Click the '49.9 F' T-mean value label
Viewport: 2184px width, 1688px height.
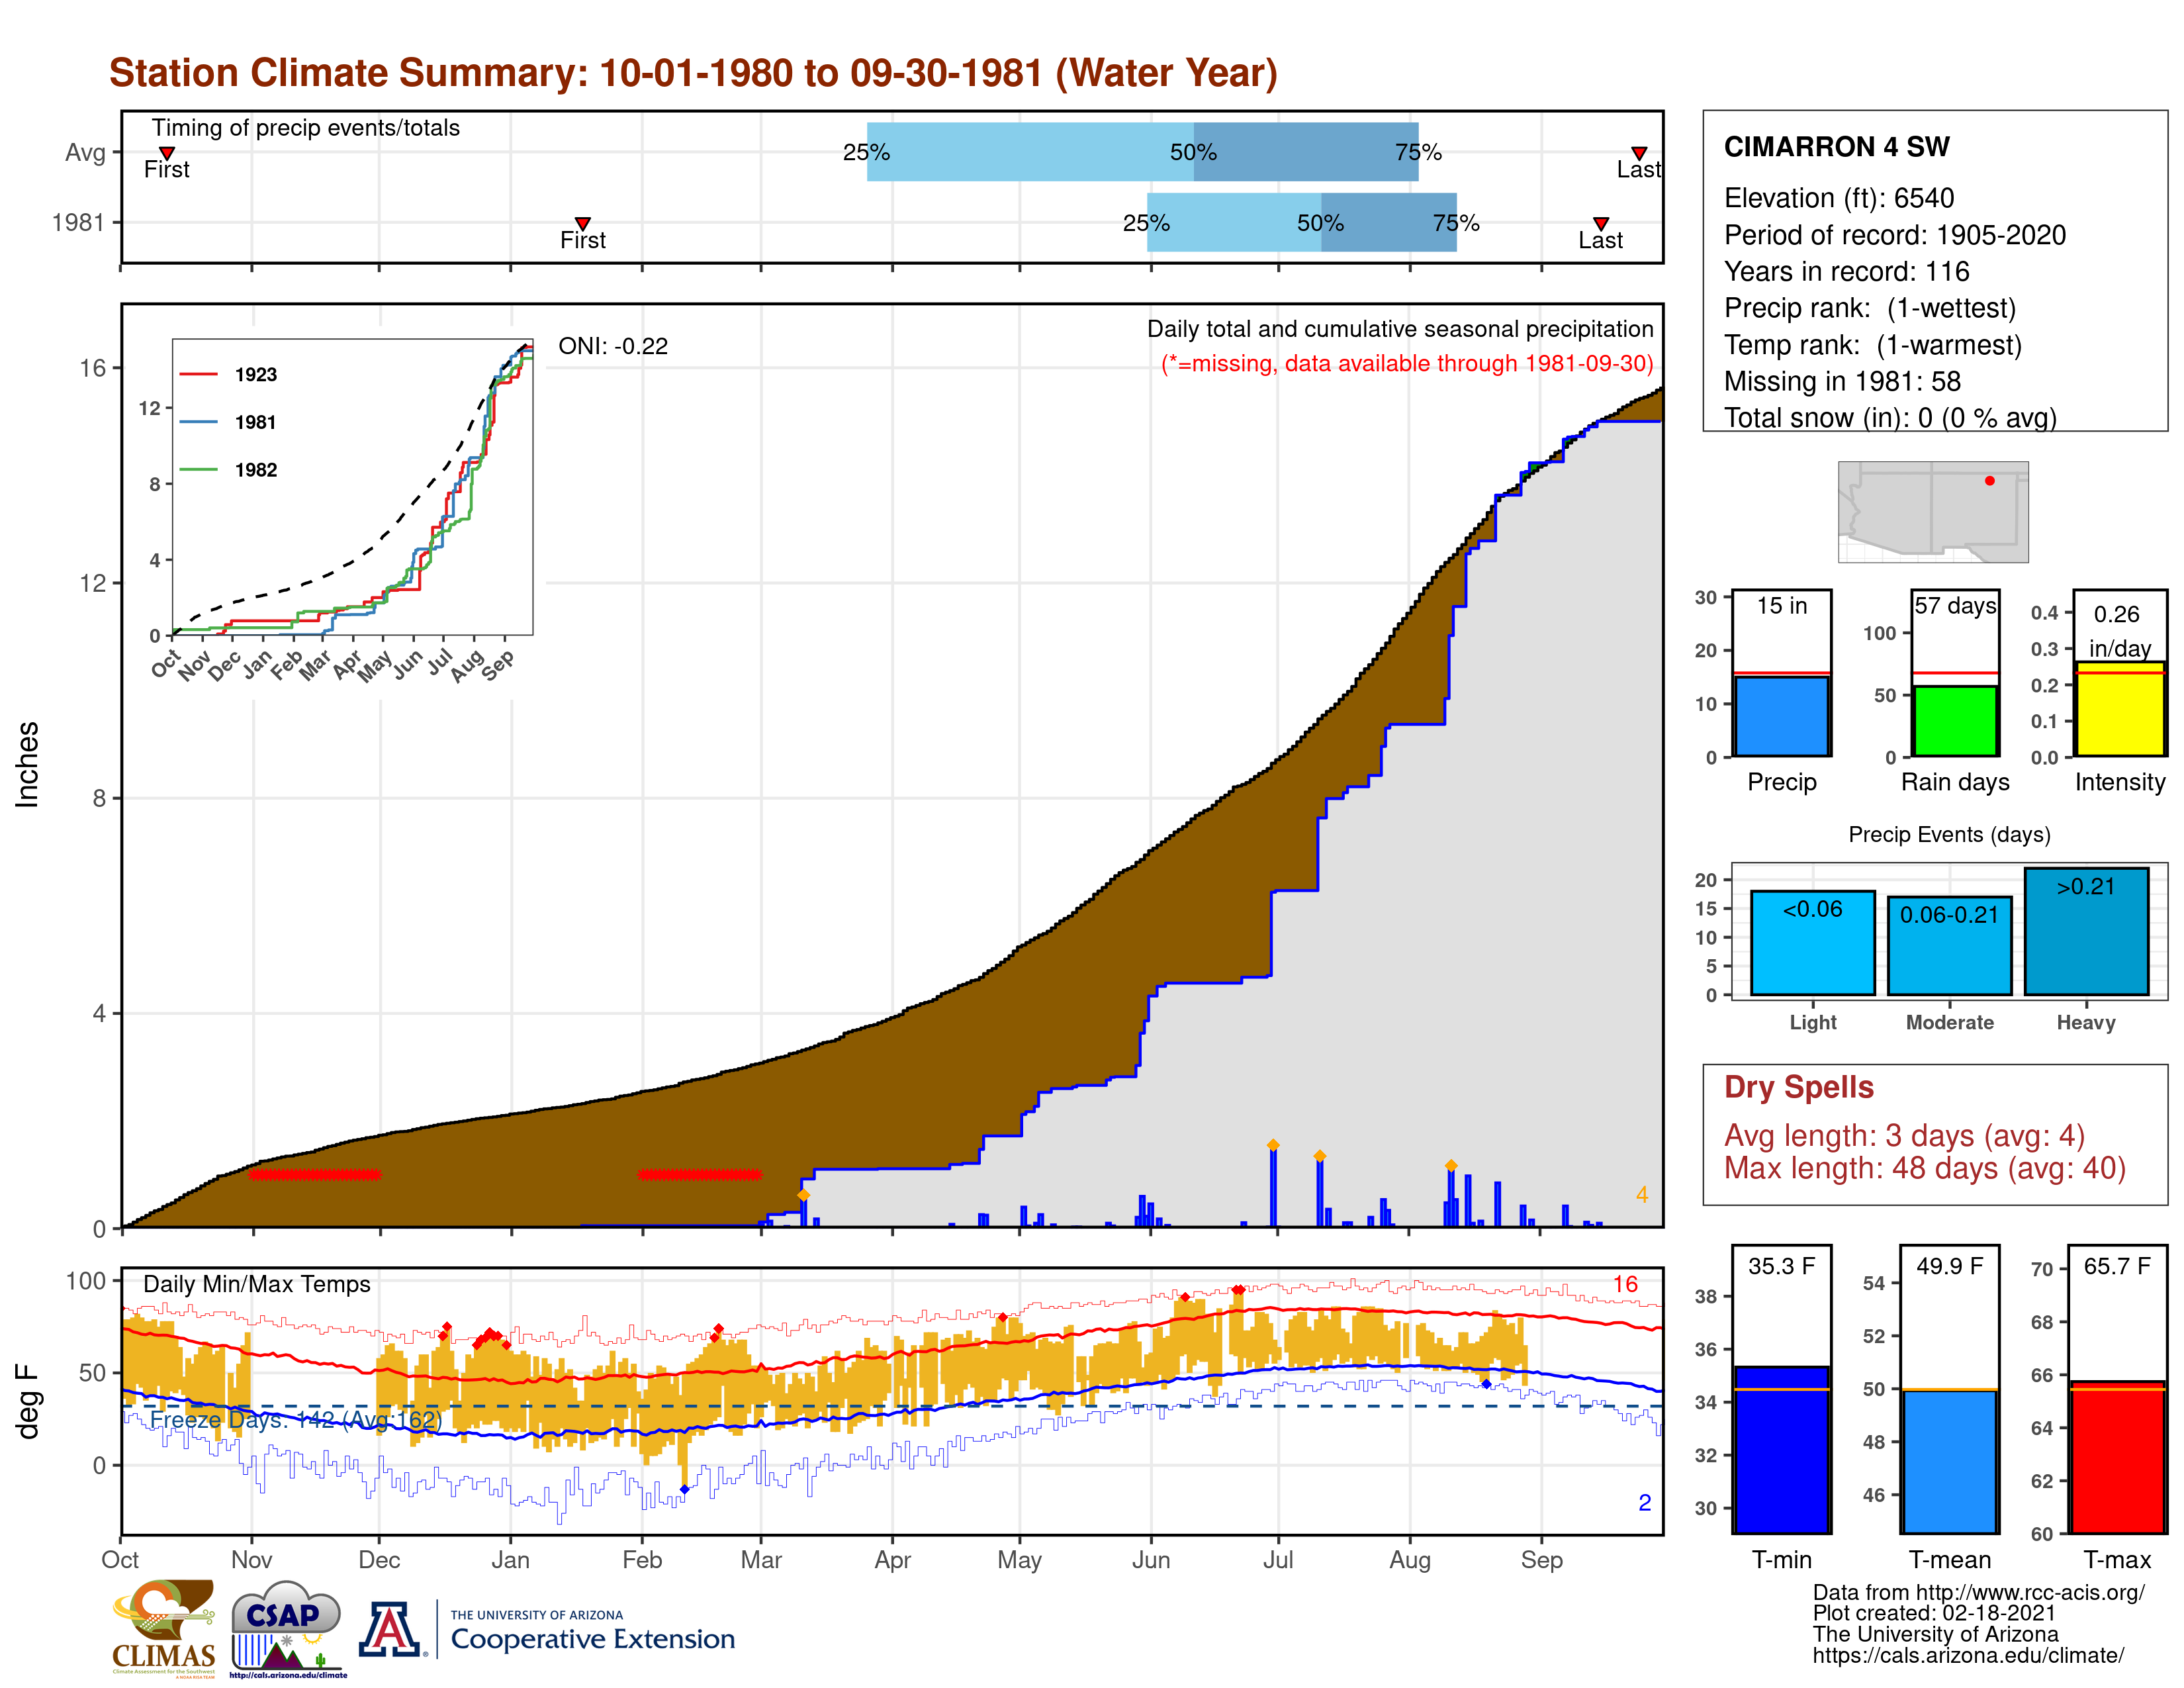(x=1949, y=1266)
